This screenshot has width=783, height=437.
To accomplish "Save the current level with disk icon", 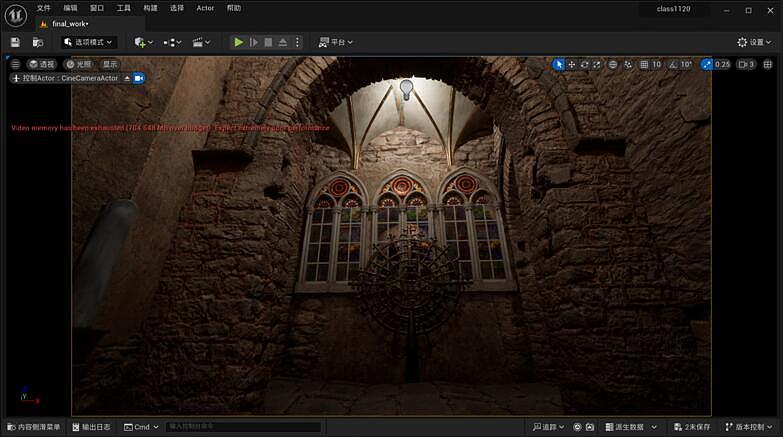I will pyautogui.click(x=15, y=42).
